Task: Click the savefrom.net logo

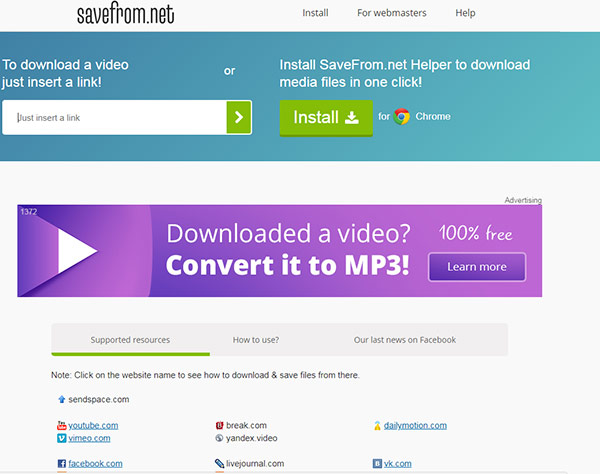Action: click(126, 13)
